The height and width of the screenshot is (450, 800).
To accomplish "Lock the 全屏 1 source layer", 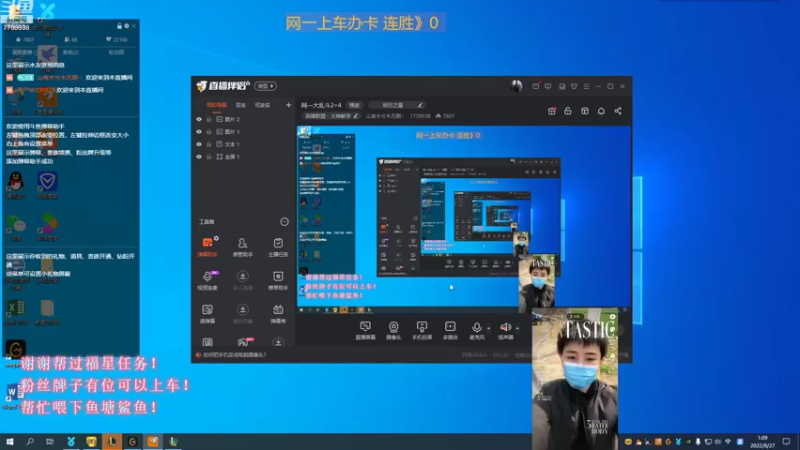I will 209,157.
